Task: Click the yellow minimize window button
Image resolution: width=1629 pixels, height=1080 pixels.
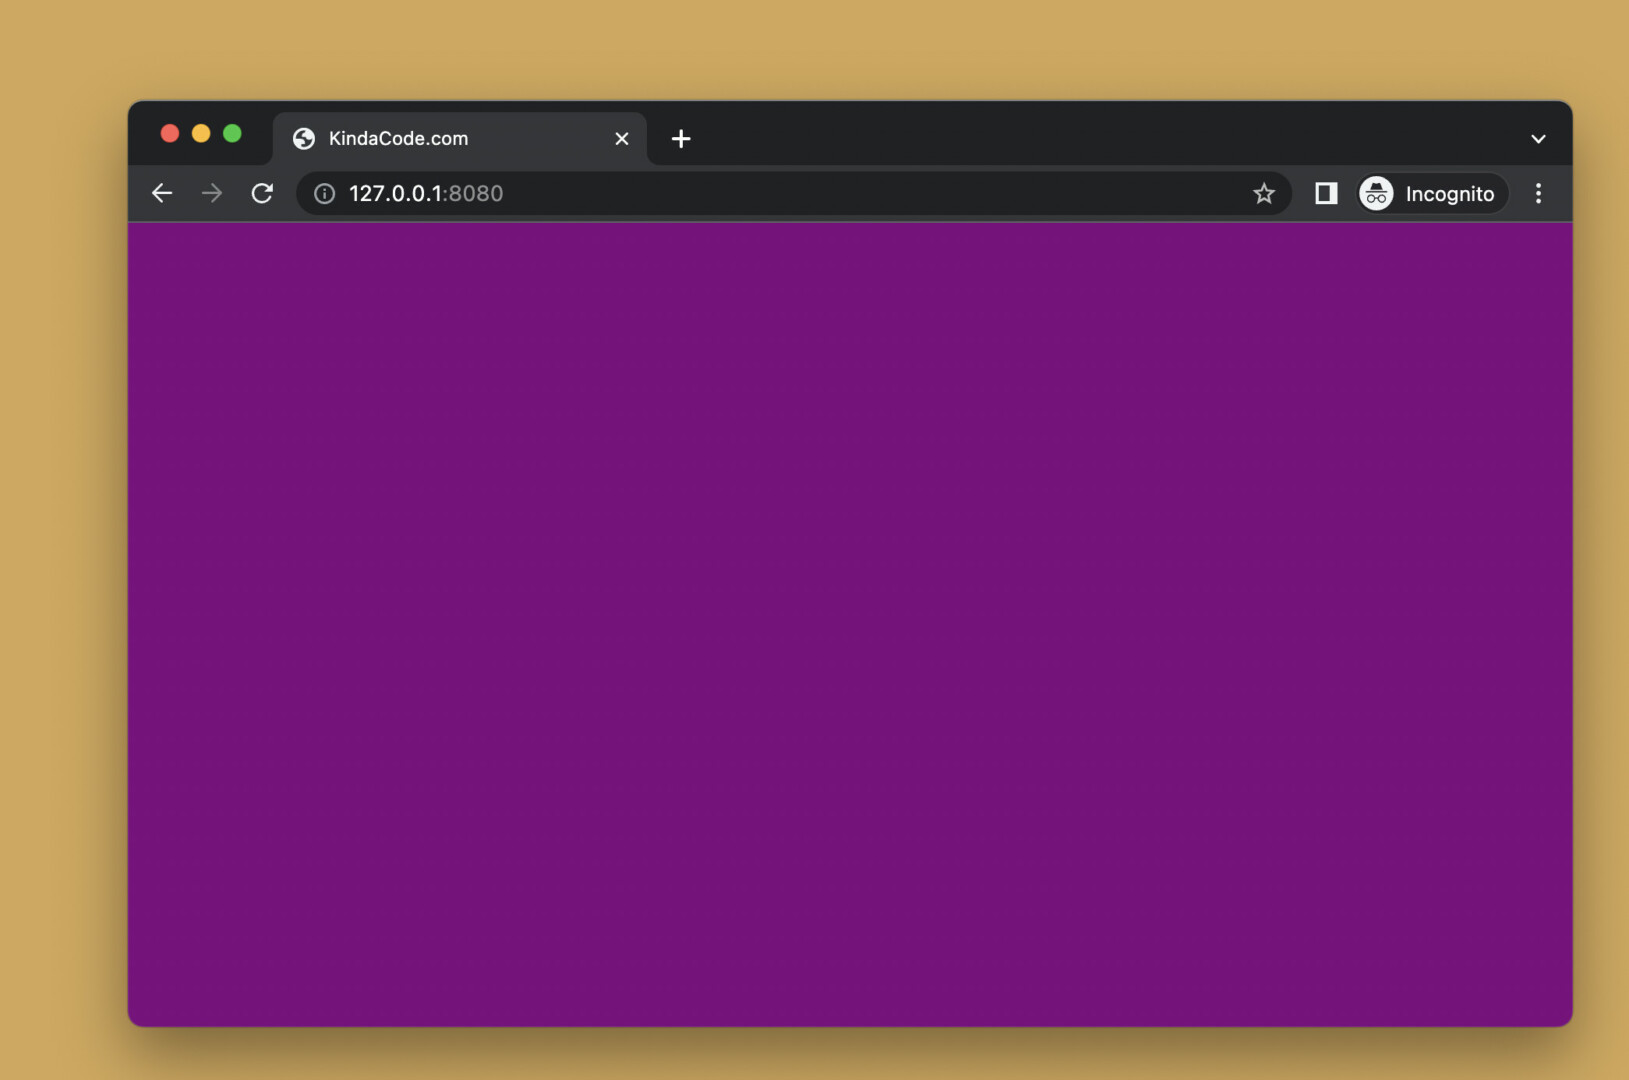Action: [x=201, y=134]
